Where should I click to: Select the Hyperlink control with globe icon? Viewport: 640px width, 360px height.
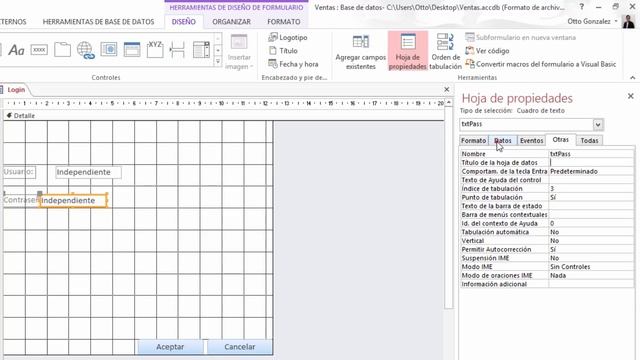pos(86,50)
